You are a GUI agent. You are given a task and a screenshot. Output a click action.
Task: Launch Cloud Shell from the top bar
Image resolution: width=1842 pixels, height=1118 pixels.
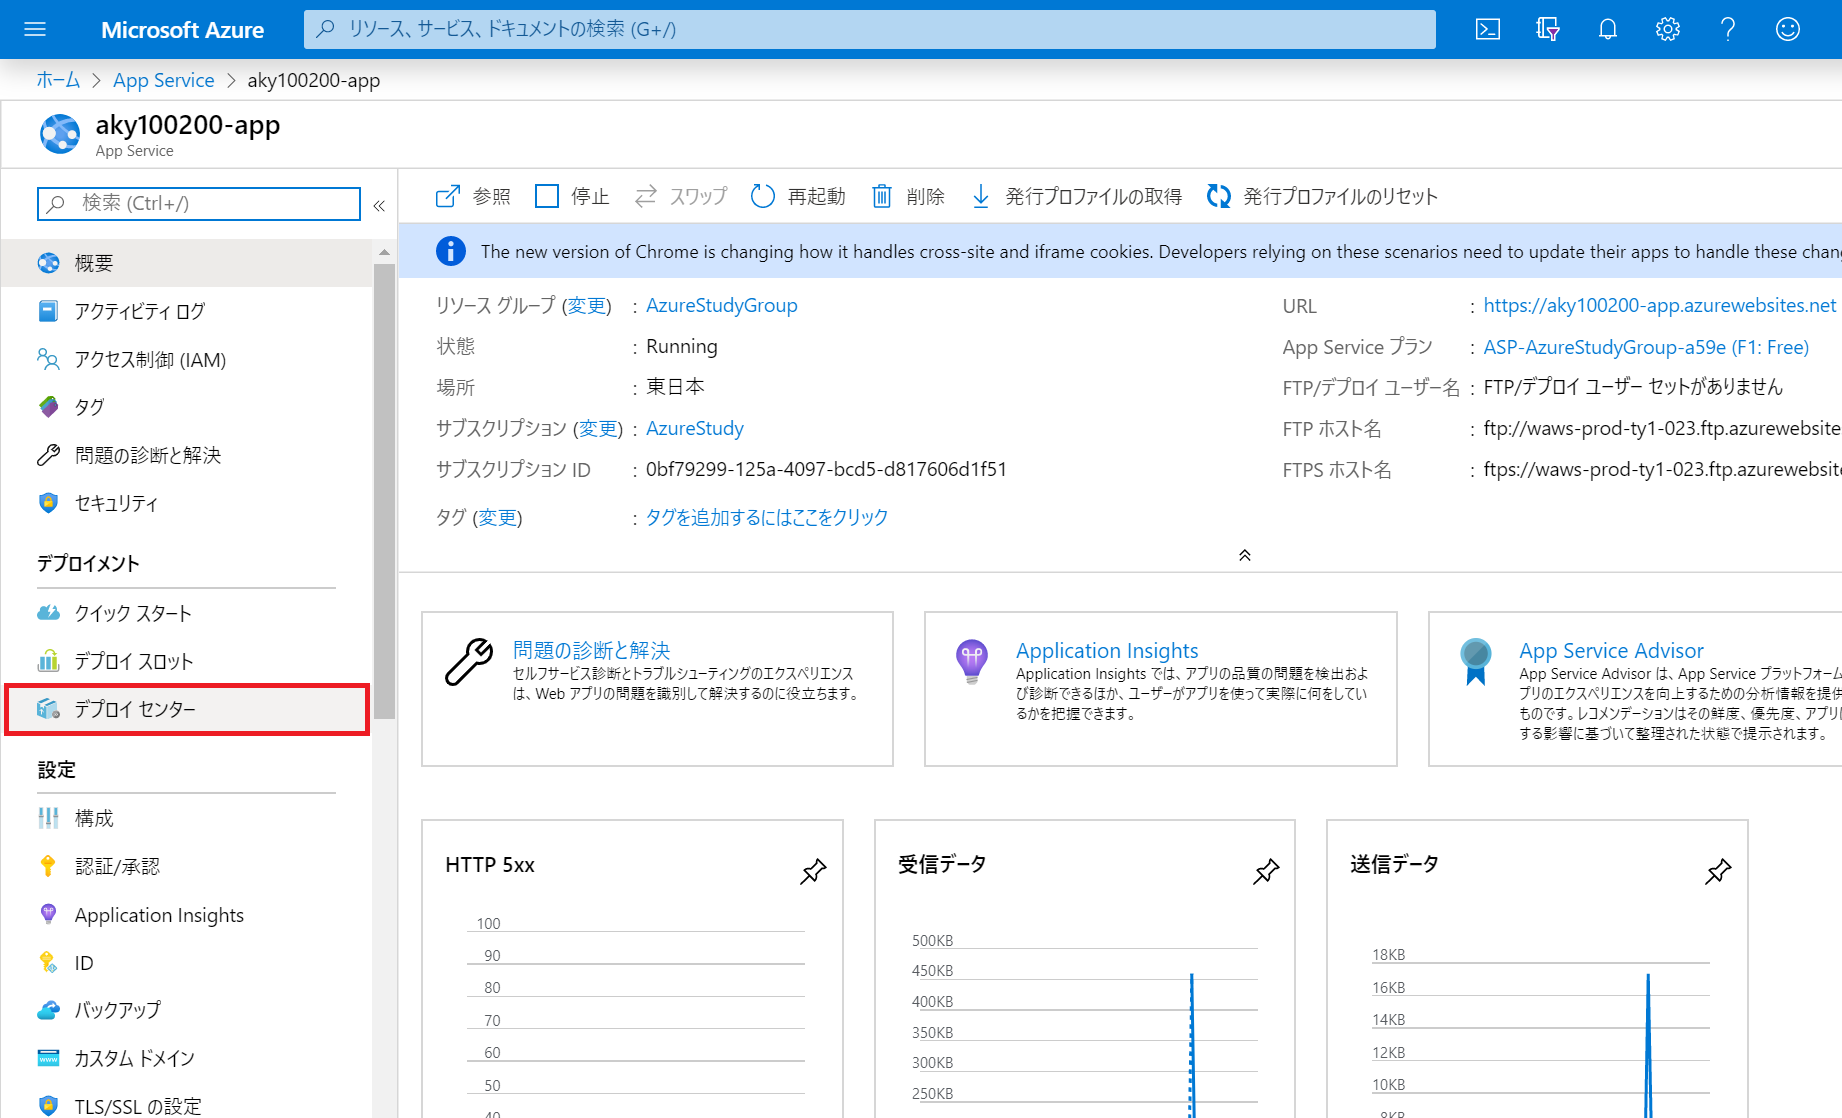(1488, 29)
